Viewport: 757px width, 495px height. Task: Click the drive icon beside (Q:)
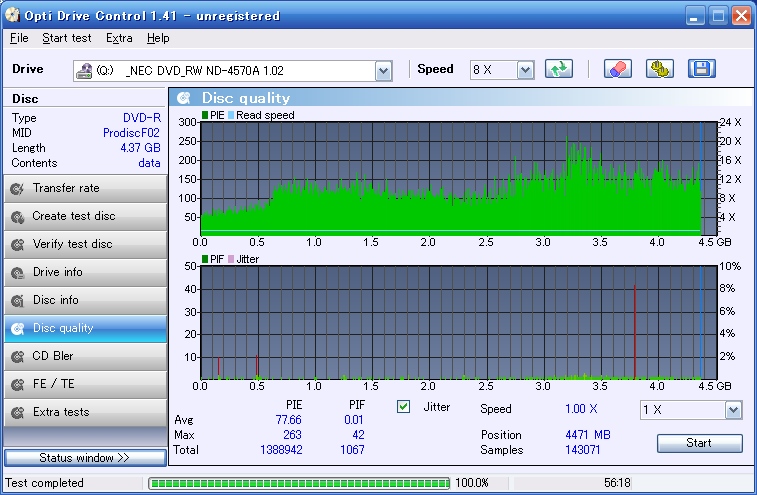coord(84,71)
